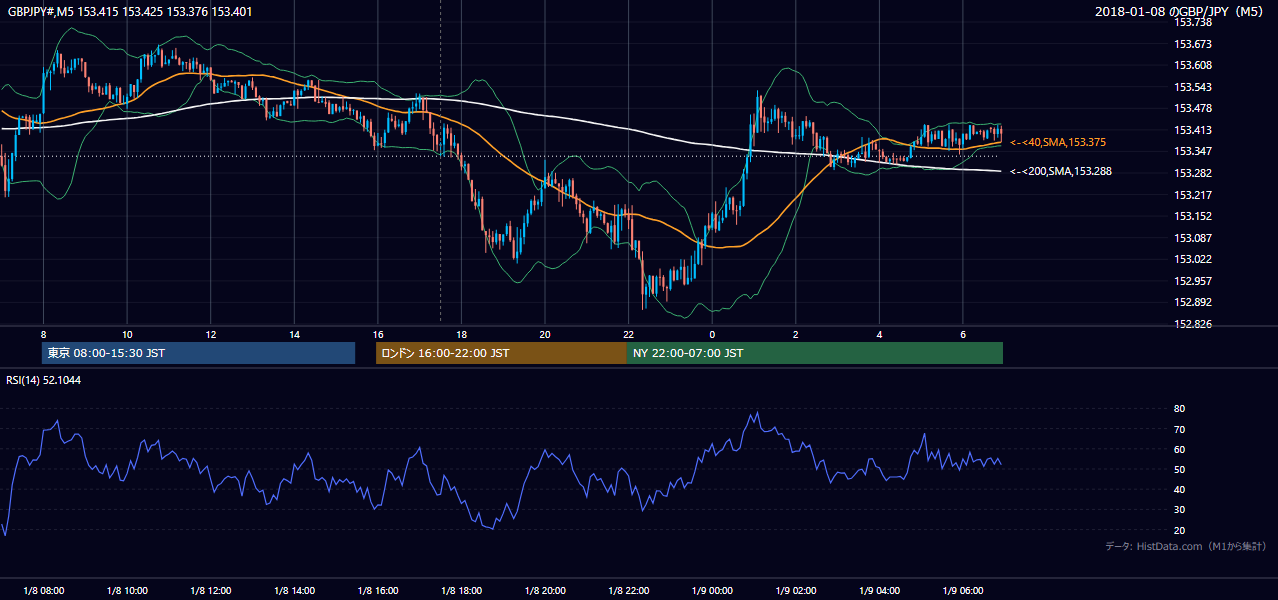Click the hour 14 tick on price chart

pos(294,334)
